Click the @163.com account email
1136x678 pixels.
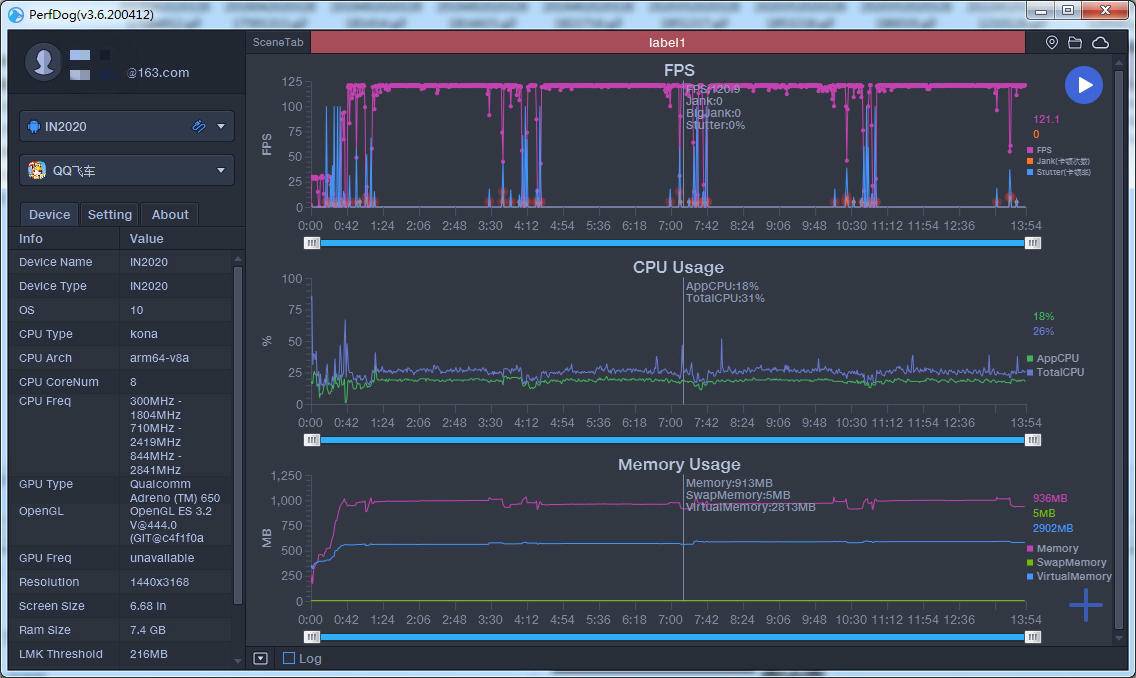click(158, 72)
